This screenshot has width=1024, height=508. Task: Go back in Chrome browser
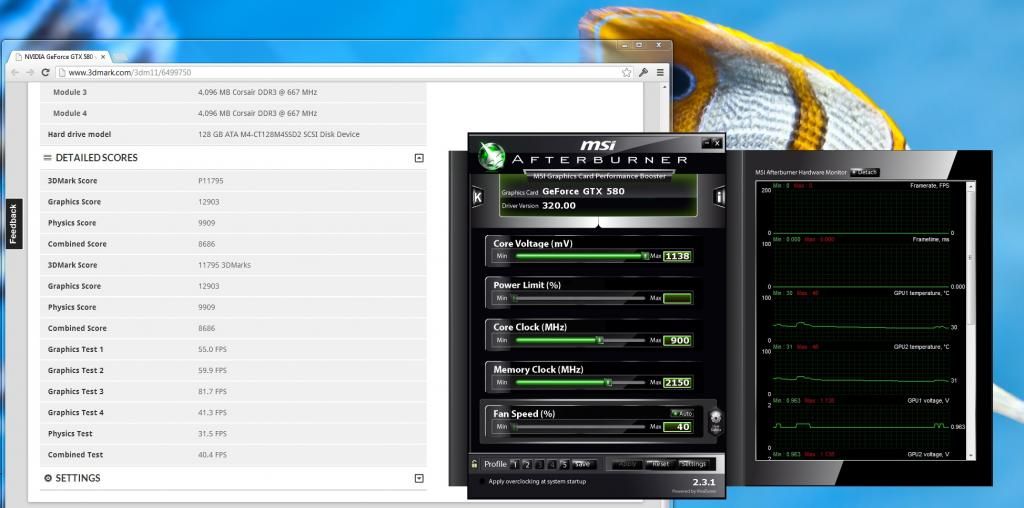coord(14,72)
